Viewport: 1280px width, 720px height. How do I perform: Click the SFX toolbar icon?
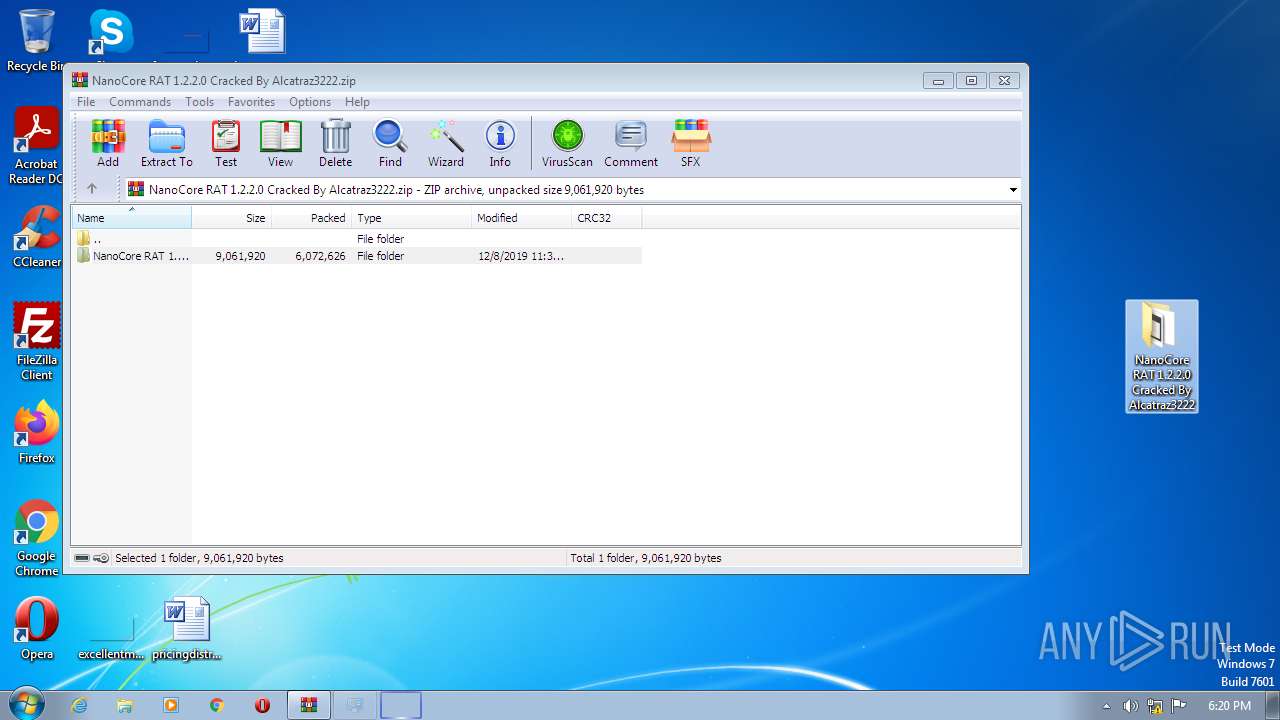click(x=690, y=144)
